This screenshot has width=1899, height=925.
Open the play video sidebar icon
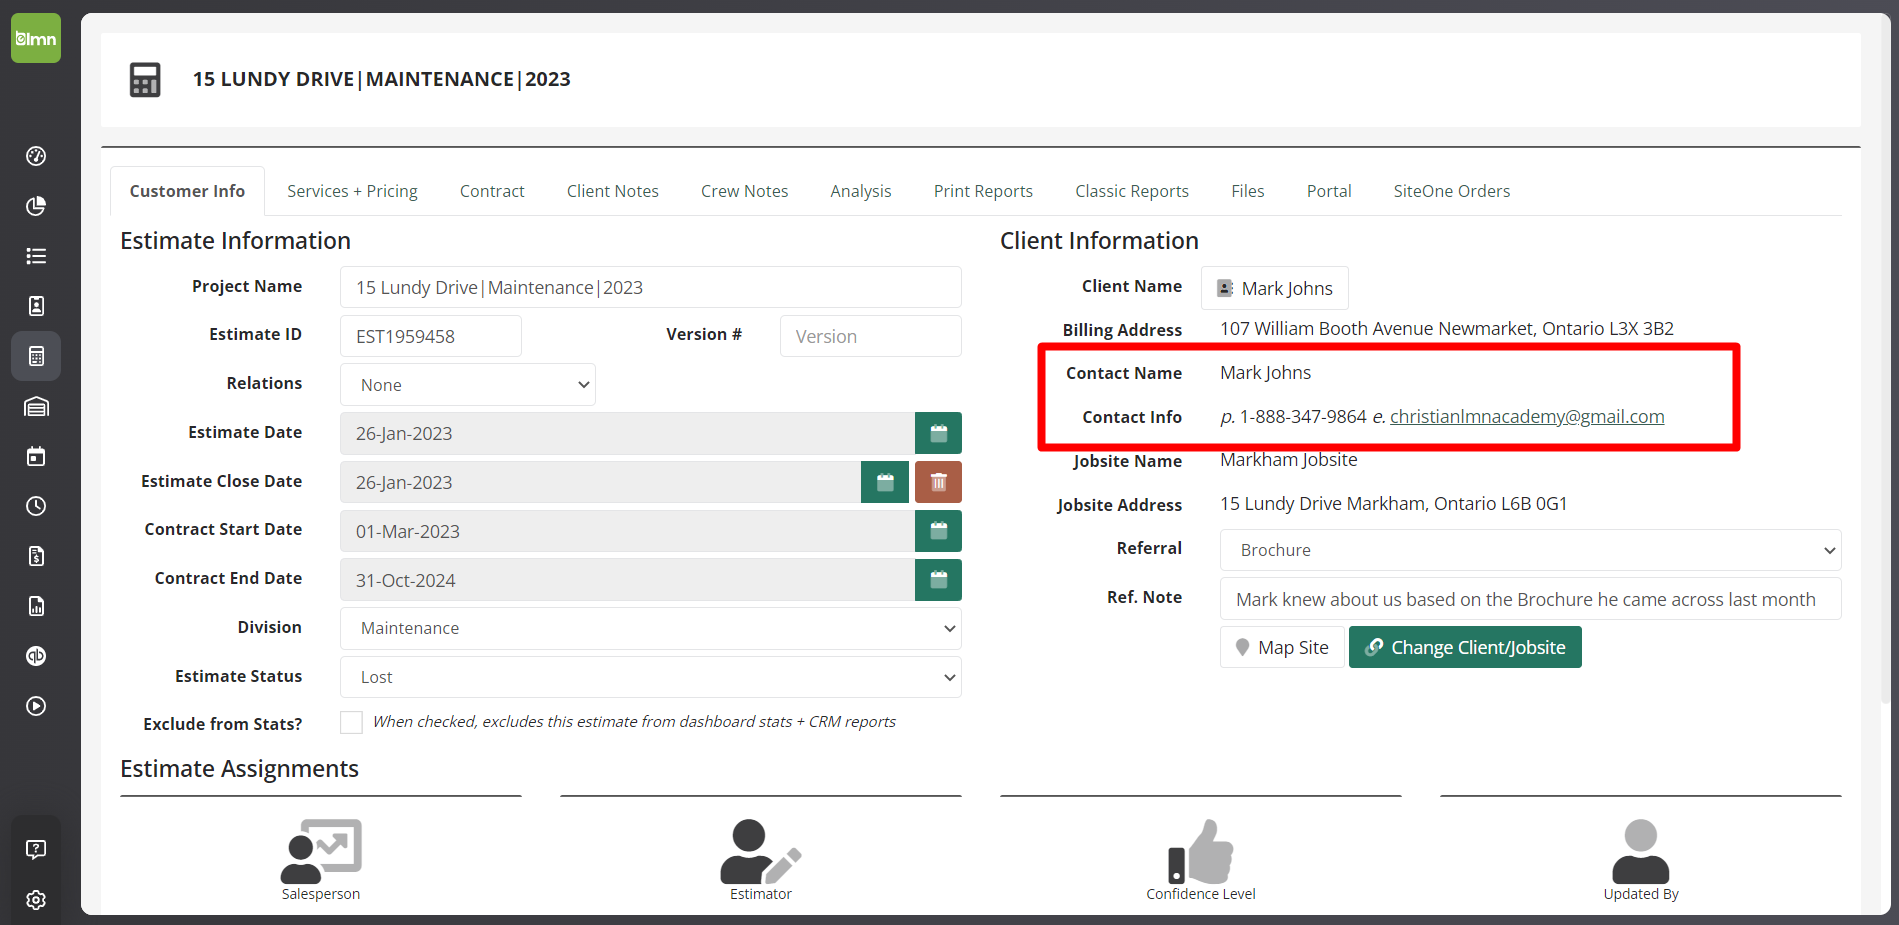click(36, 706)
